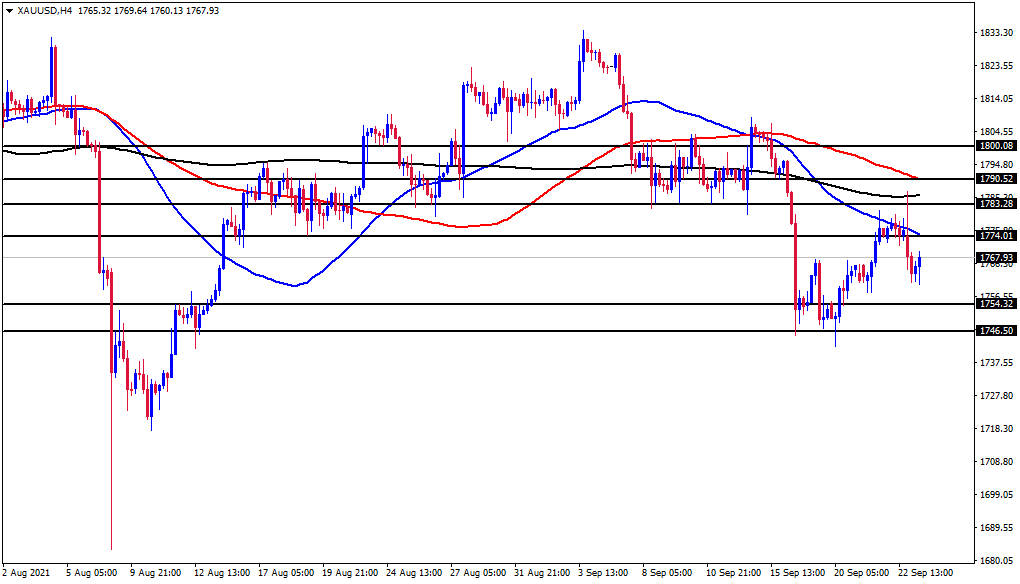Image resolution: width=1020 pixels, height=584 pixels.
Task: Click the 20 Sep 05:00 time label
Action: (x=862, y=573)
